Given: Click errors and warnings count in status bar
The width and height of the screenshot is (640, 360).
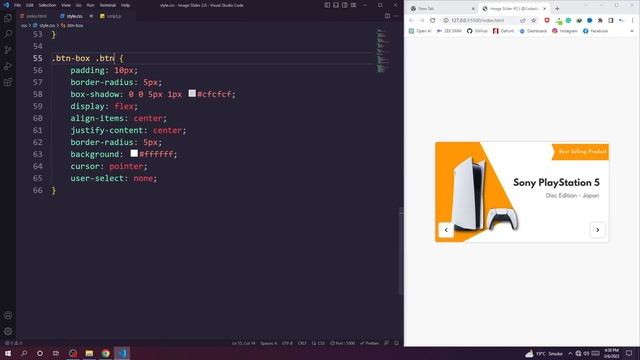Looking at the screenshot, I should pos(13,343).
